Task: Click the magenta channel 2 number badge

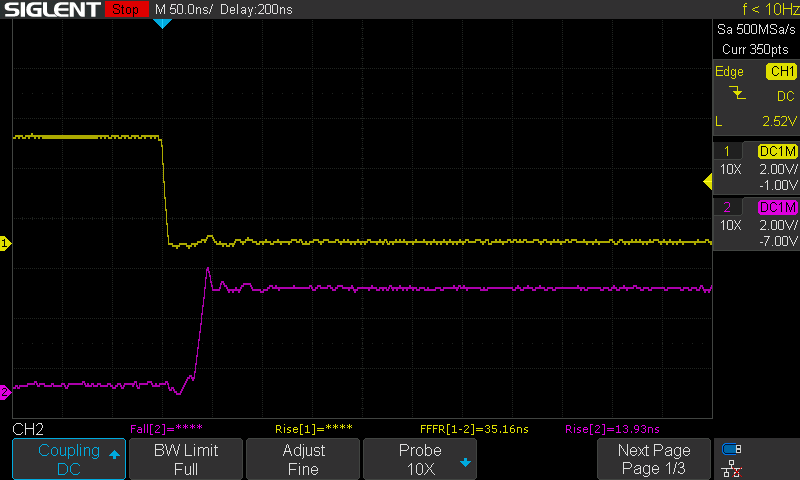Action: [727, 208]
